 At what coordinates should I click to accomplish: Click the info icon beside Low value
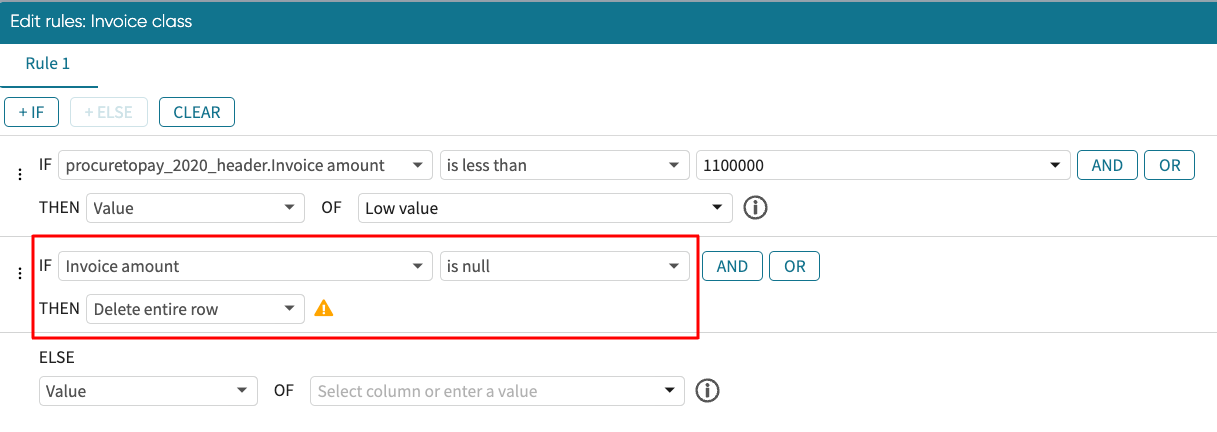click(757, 208)
